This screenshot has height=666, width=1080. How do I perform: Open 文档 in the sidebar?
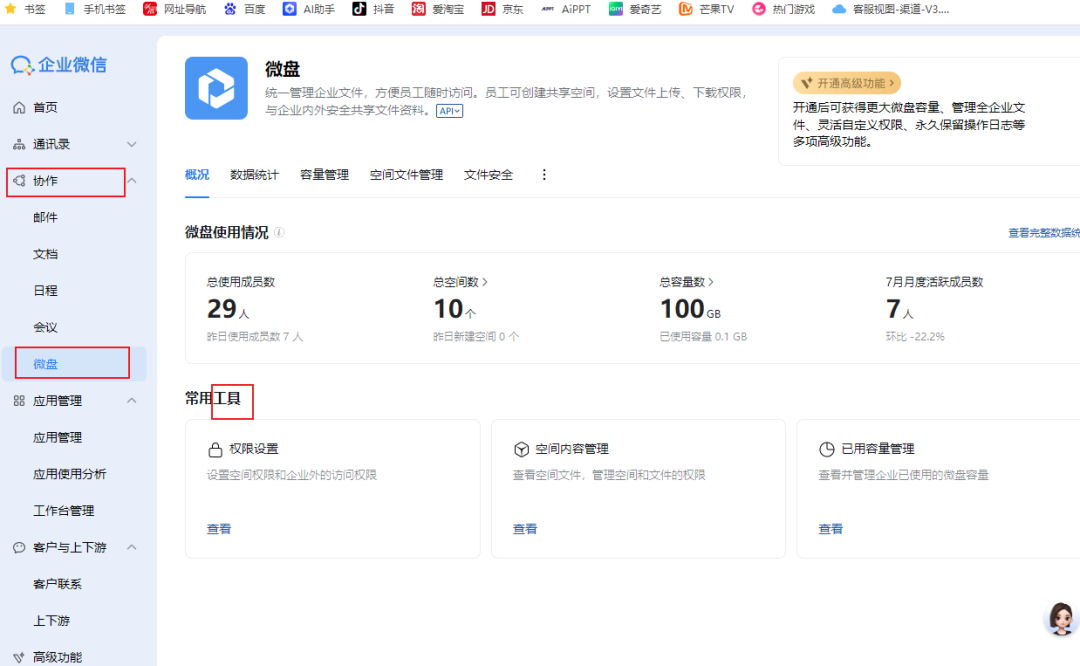tap(46, 254)
